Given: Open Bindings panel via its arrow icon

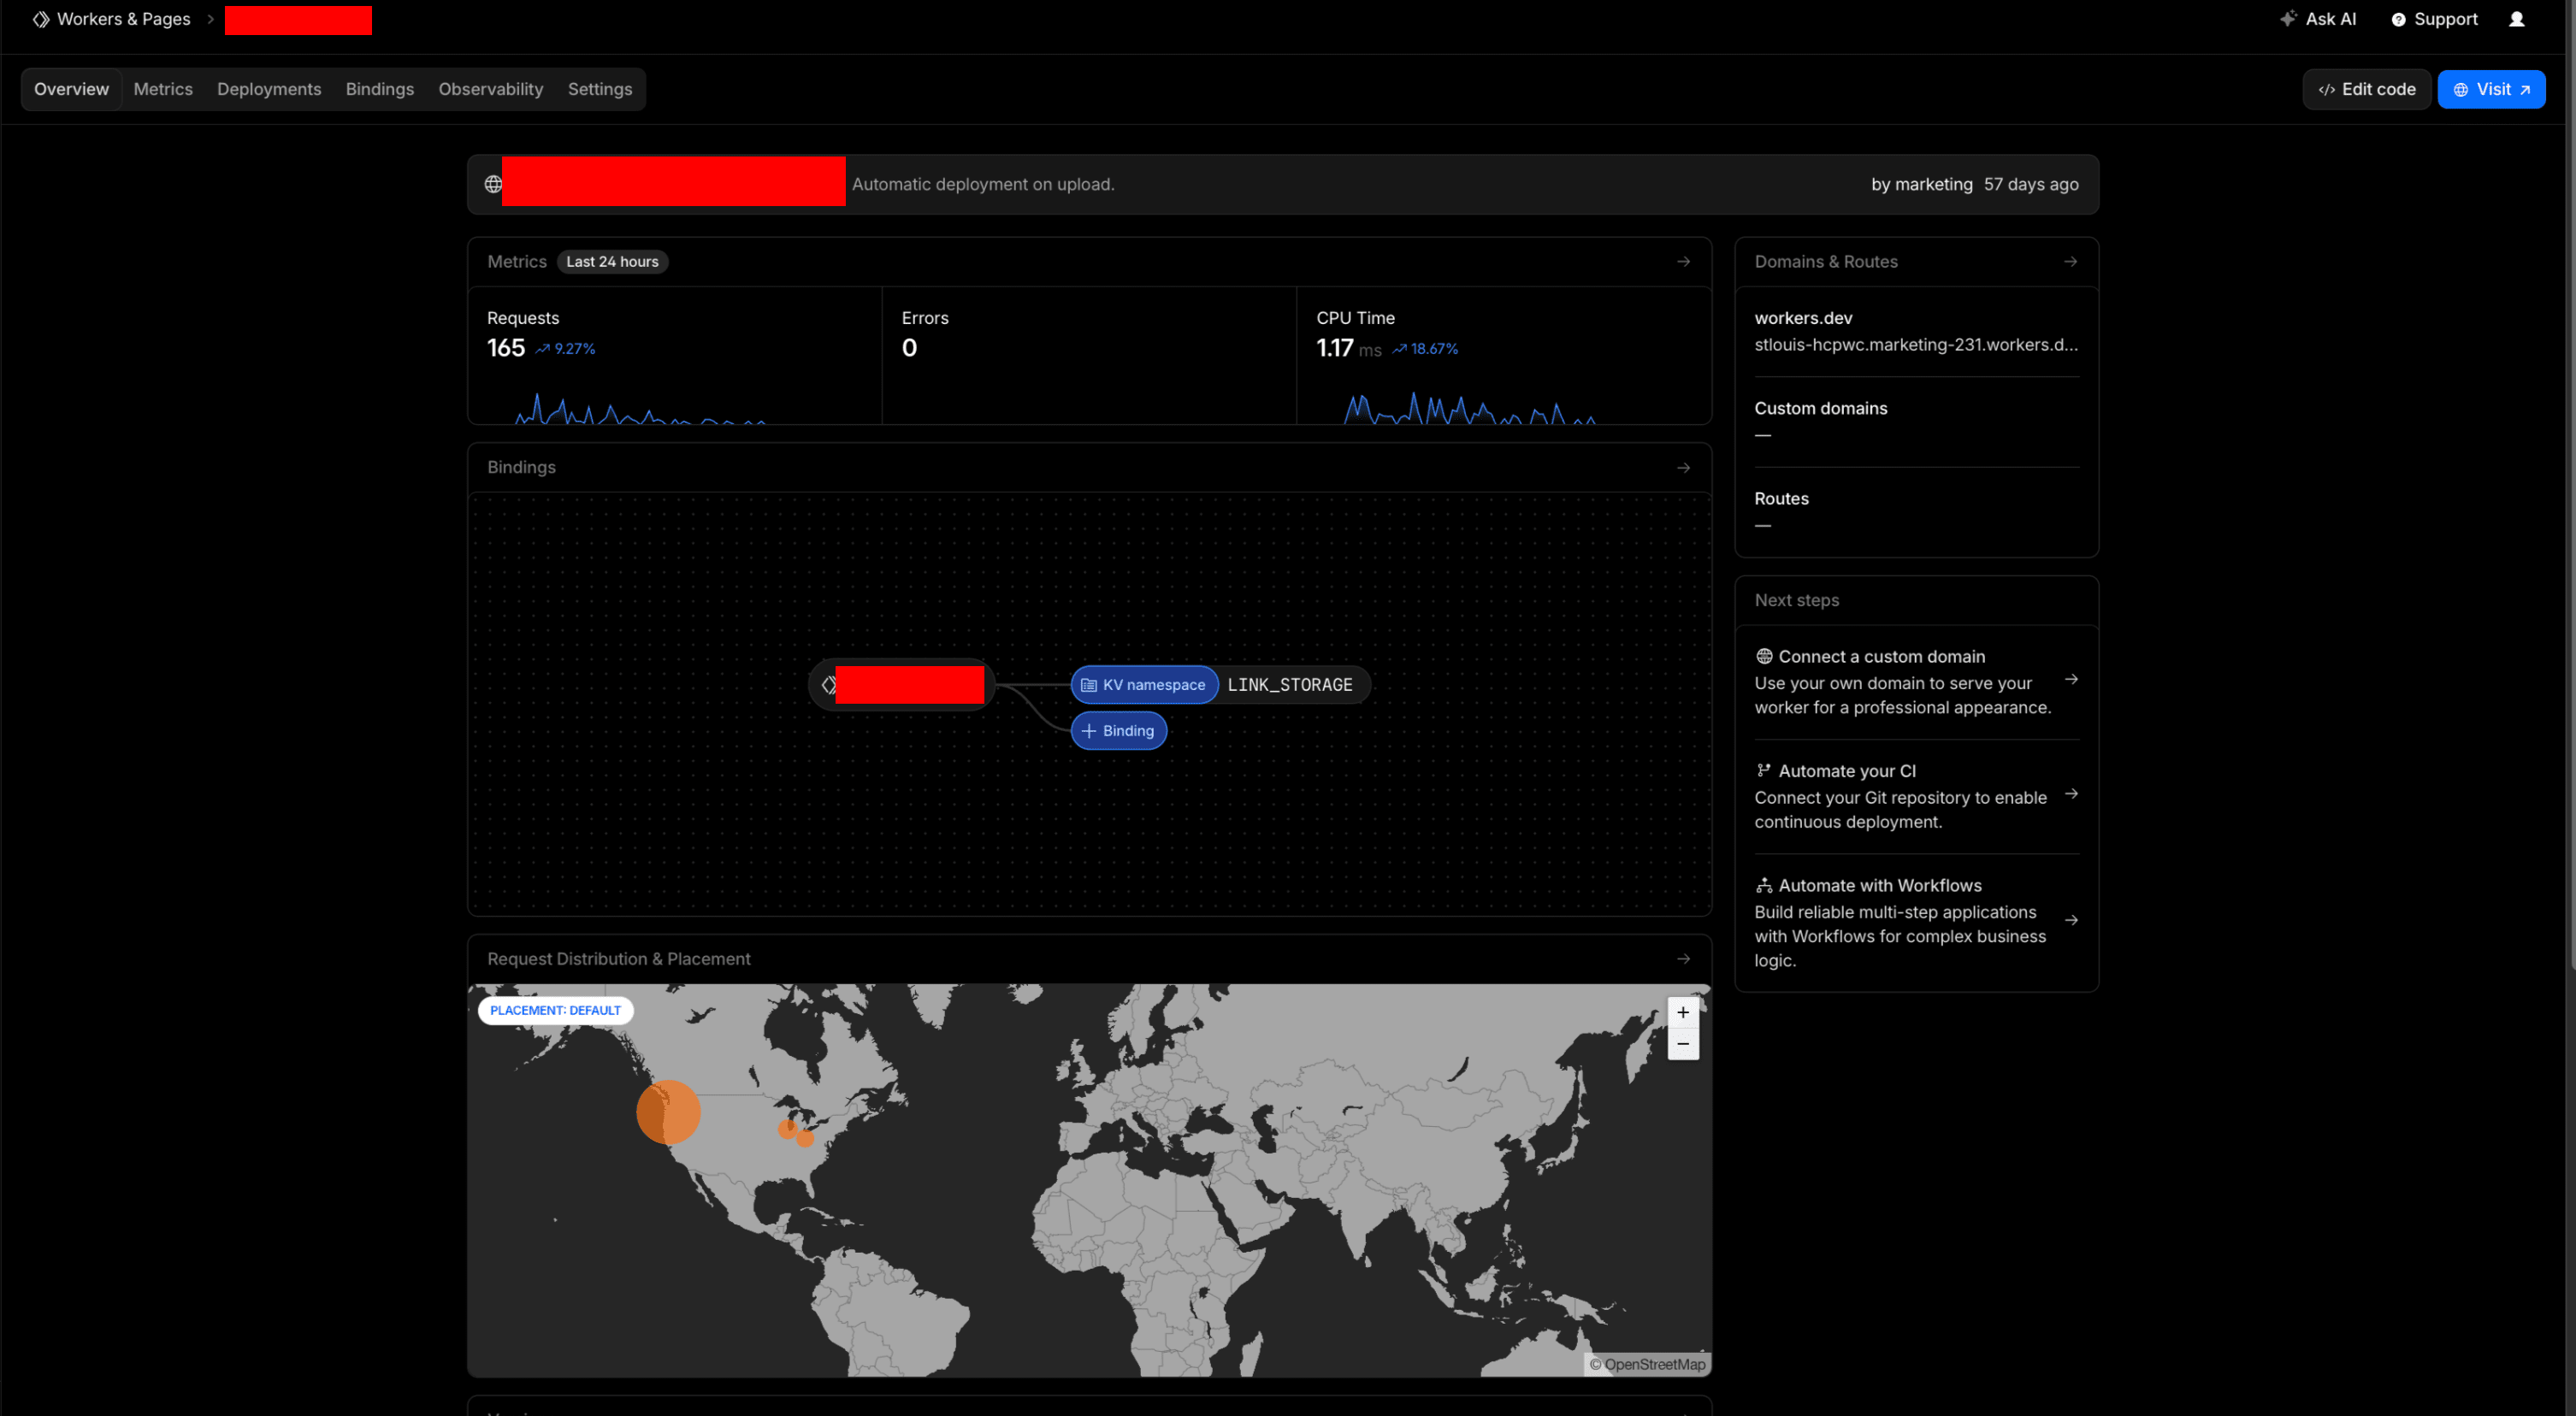Looking at the screenshot, I should coord(1684,468).
